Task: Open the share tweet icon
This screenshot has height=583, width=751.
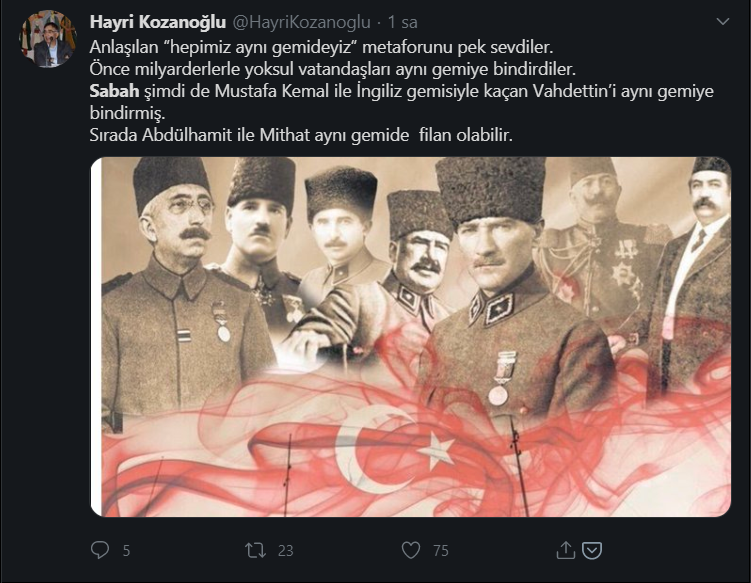Action: coord(566,550)
